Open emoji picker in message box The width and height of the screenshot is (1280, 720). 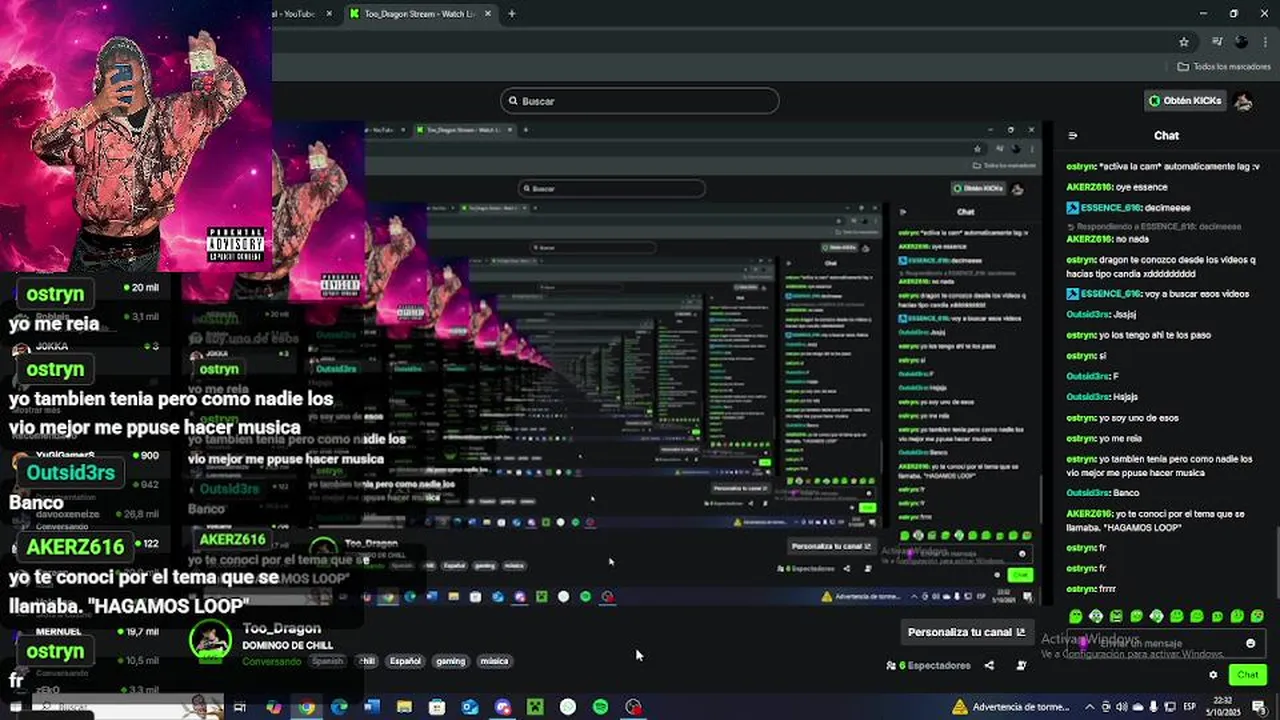coord(1250,643)
